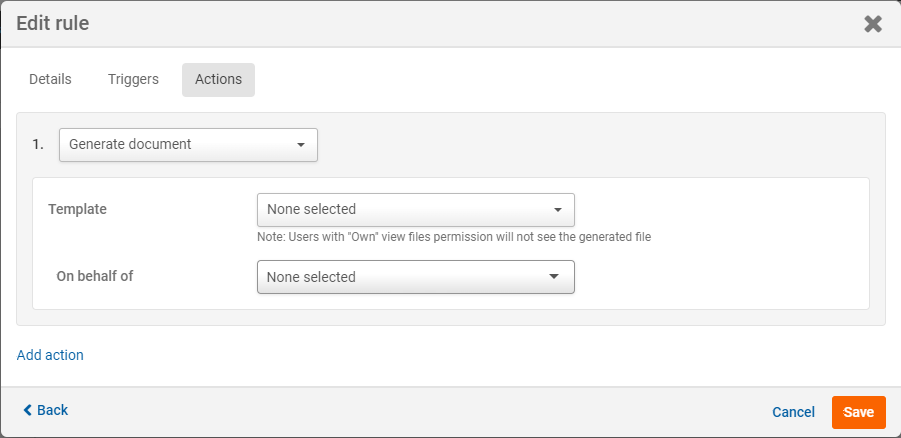
Task: Click the Template field label
Action: coord(77,209)
